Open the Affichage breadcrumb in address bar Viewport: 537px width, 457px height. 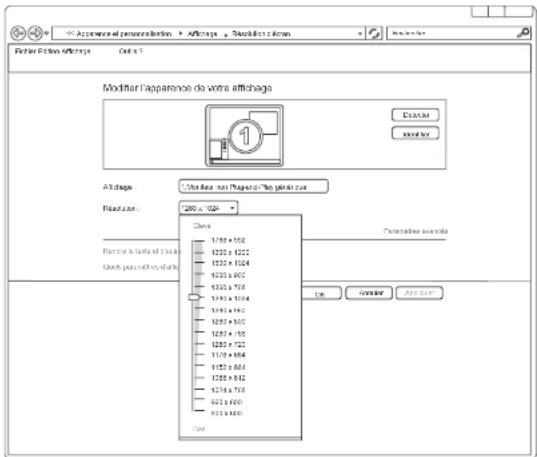coord(202,34)
